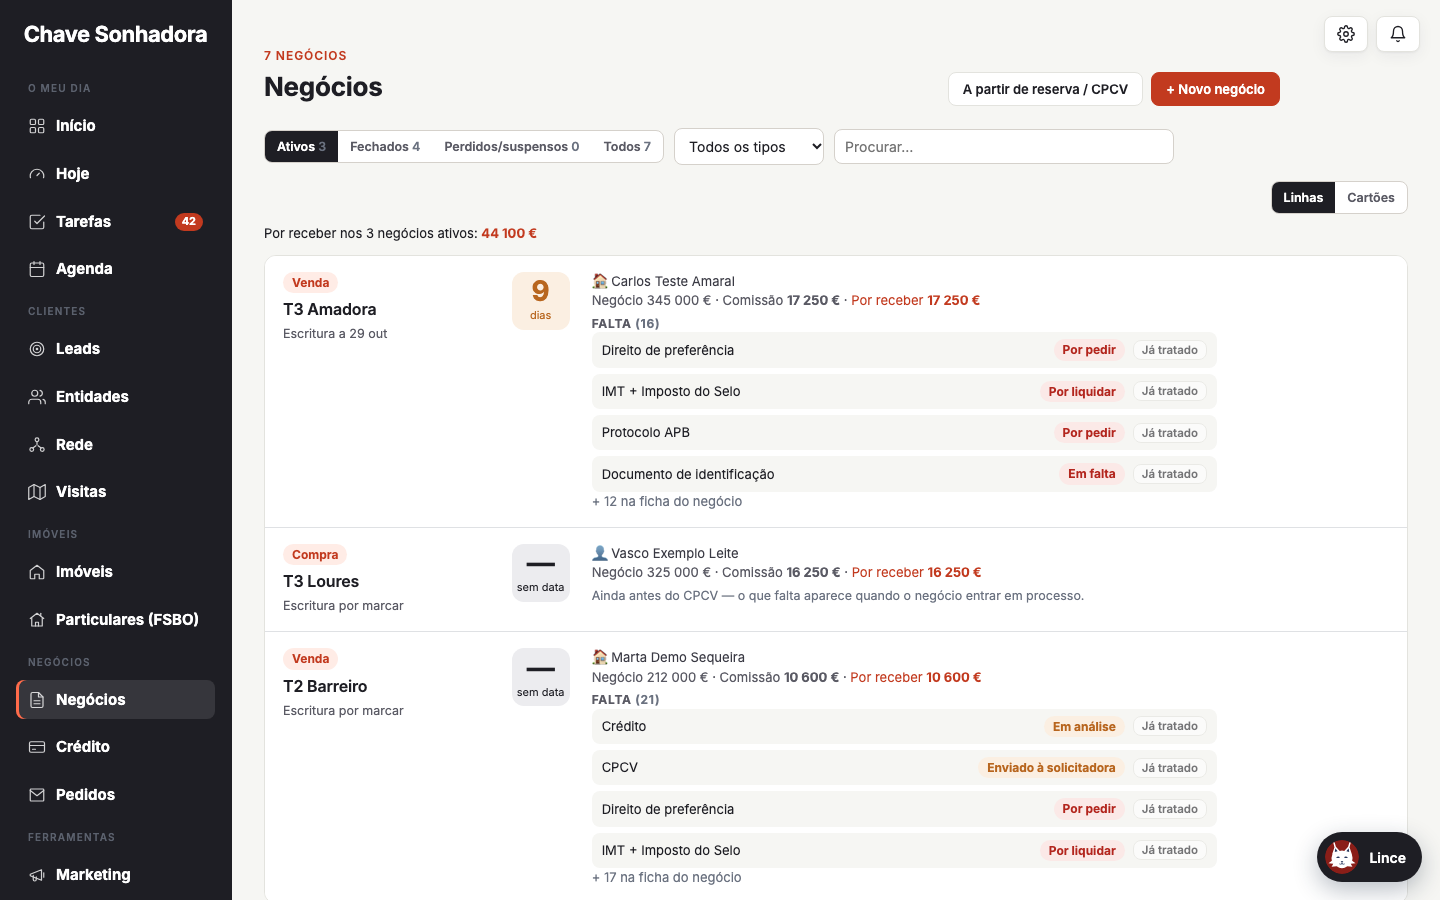The height and width of the screenshot is (900, 1440).
Task: Click the Hoje gauge icon
Action: 37,174
